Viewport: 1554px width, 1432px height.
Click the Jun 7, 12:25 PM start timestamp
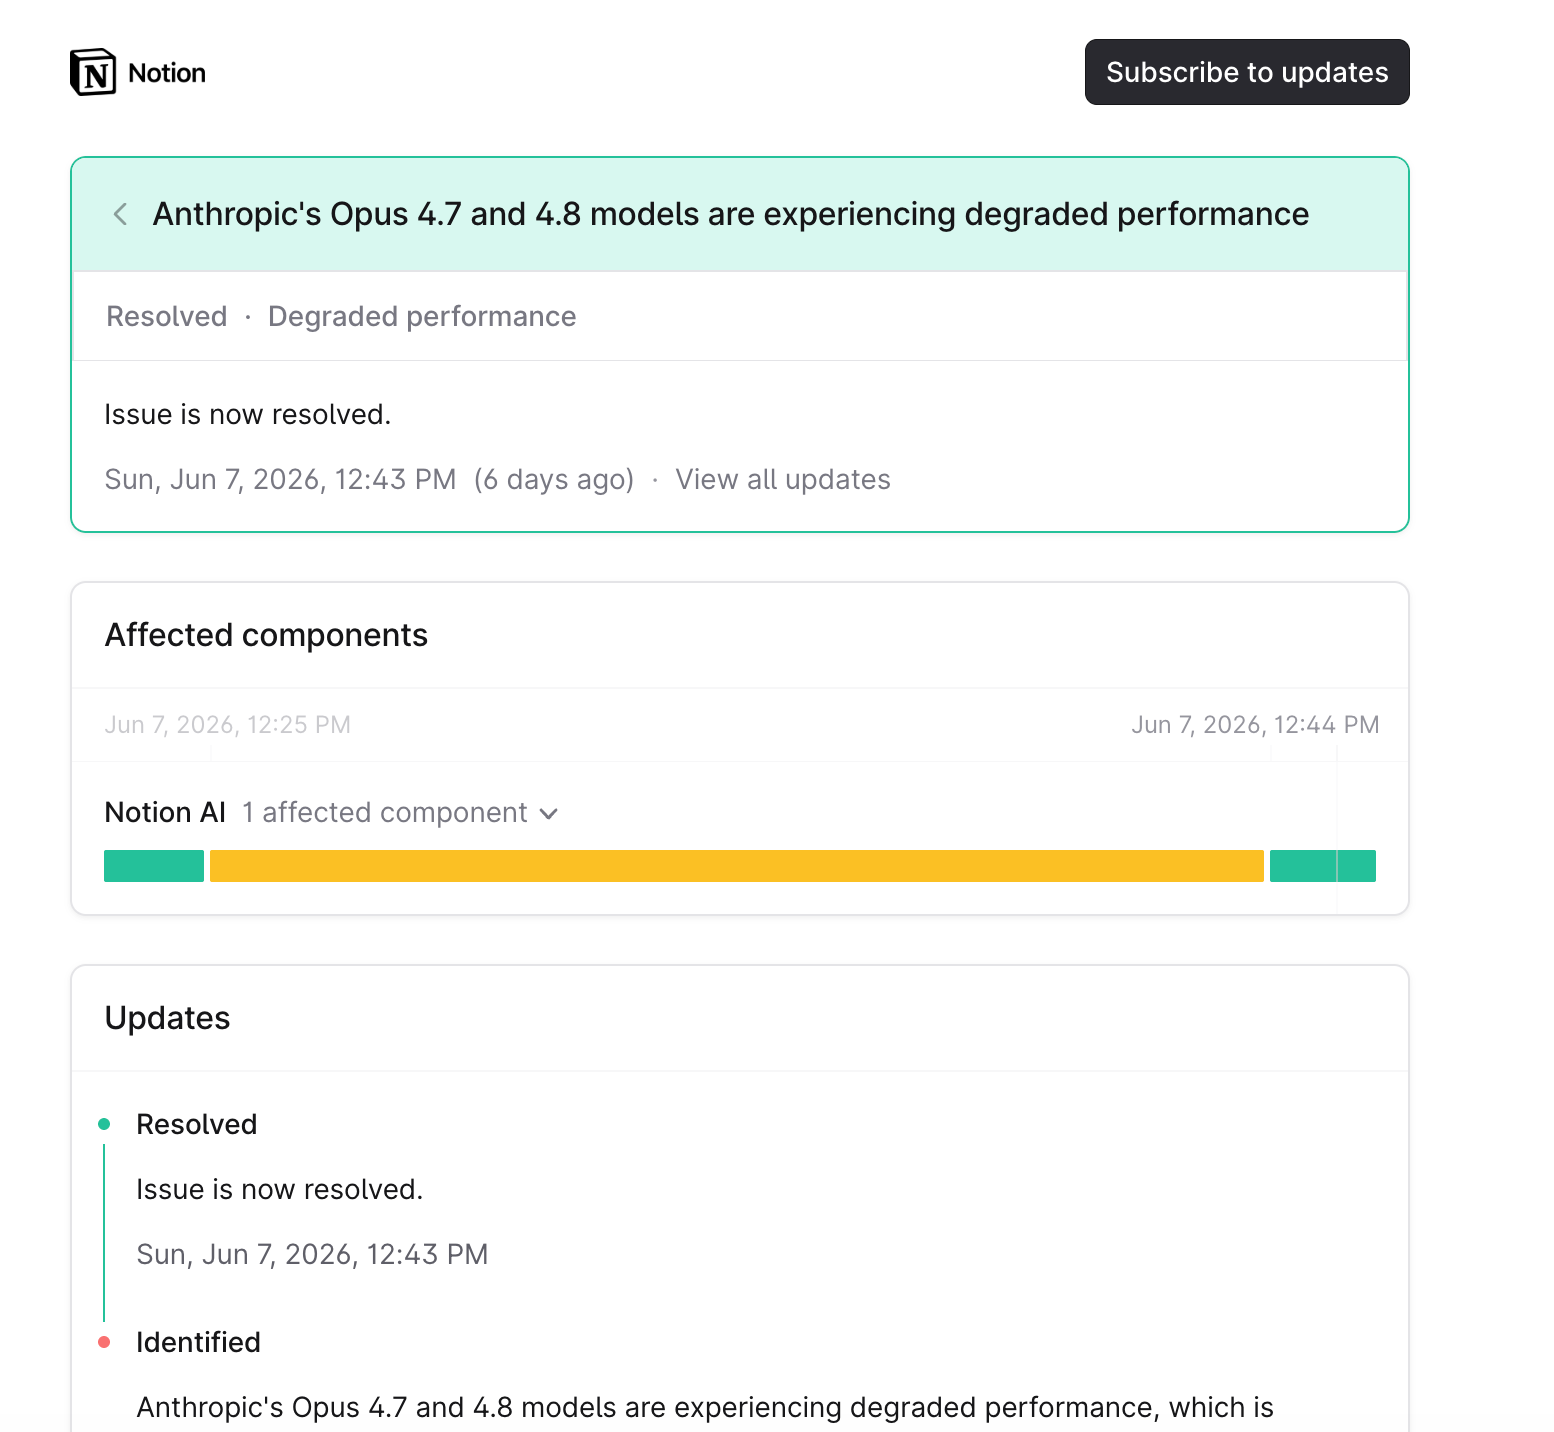[227, 725]
